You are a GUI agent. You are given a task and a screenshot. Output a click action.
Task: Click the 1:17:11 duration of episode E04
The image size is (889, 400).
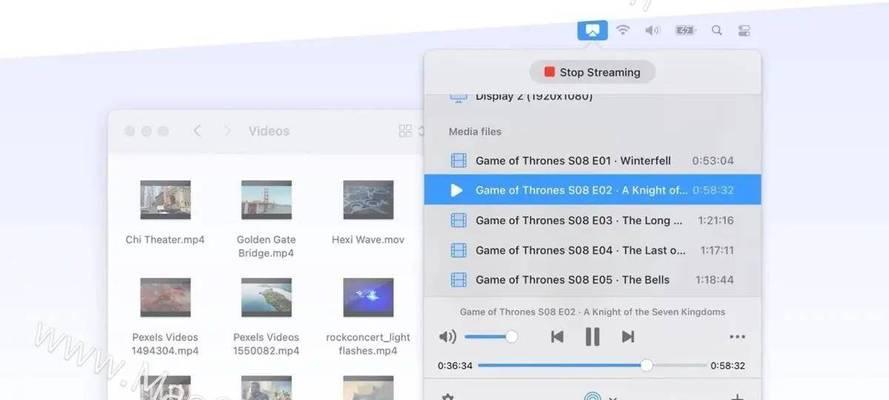point(717,250)
